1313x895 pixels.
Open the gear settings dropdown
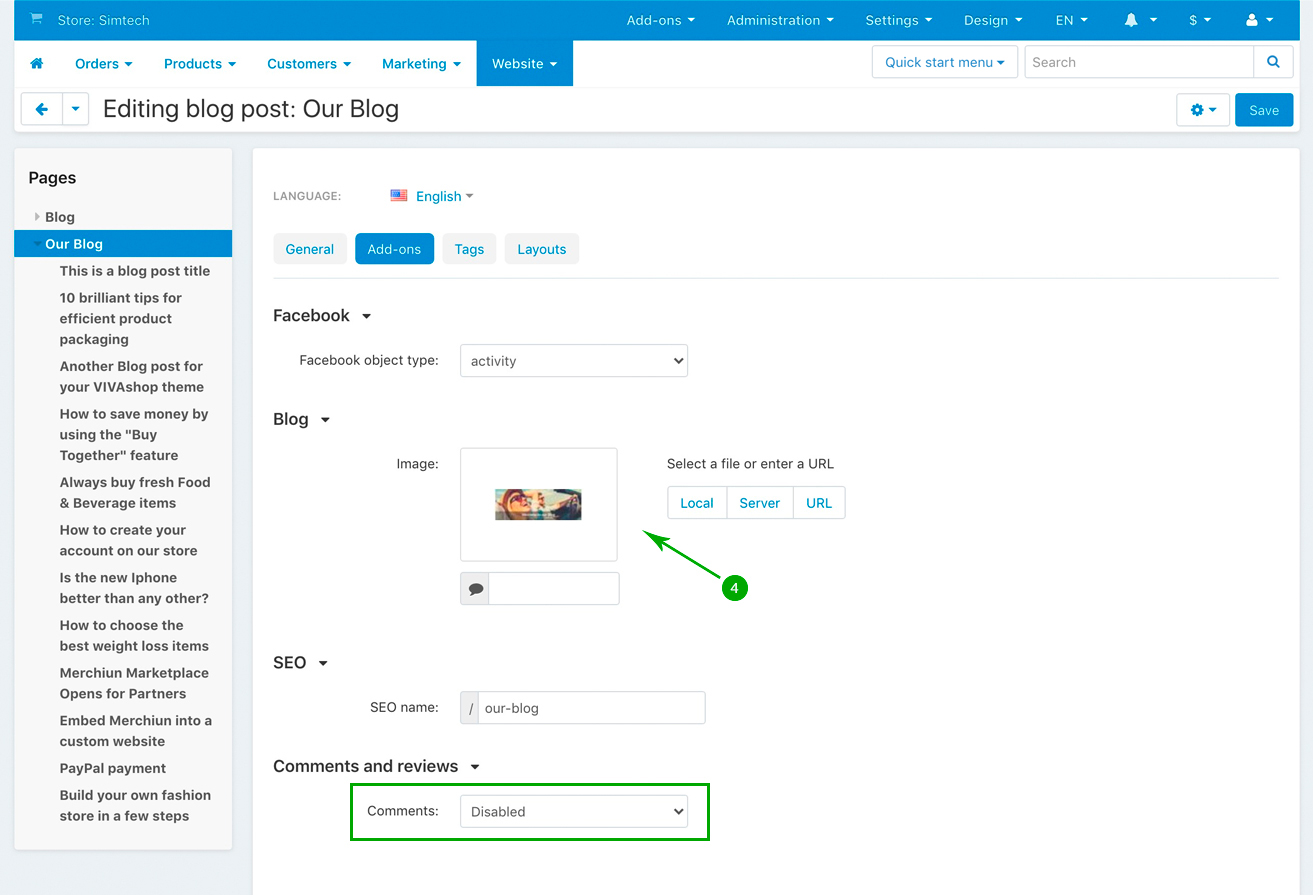tap(1202, 110)
